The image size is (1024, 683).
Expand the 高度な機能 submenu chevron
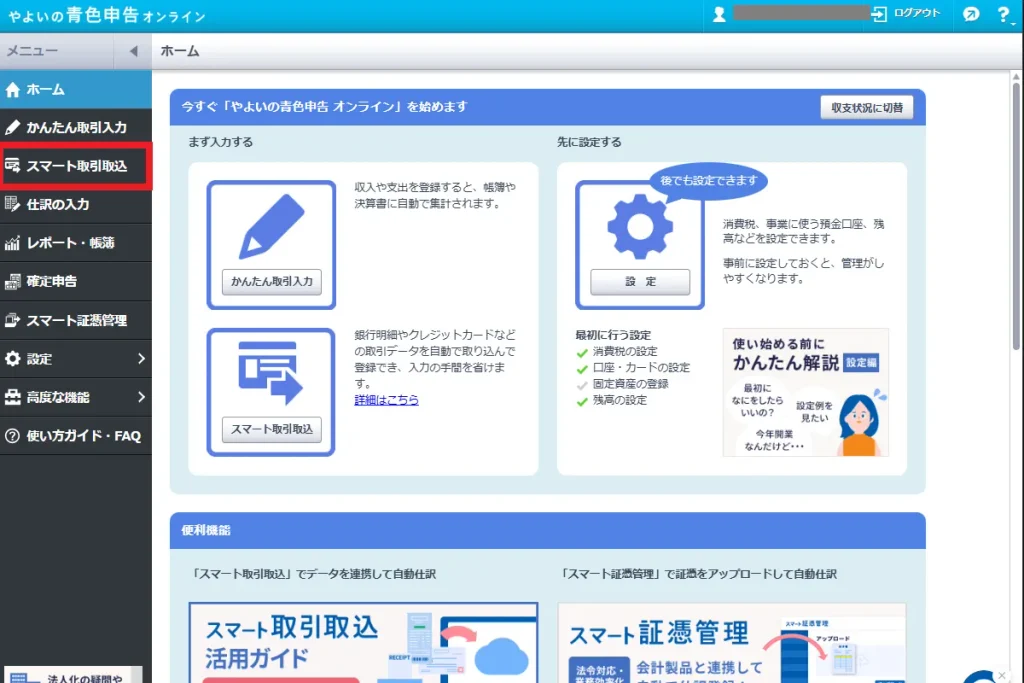[x=141, y=397]
